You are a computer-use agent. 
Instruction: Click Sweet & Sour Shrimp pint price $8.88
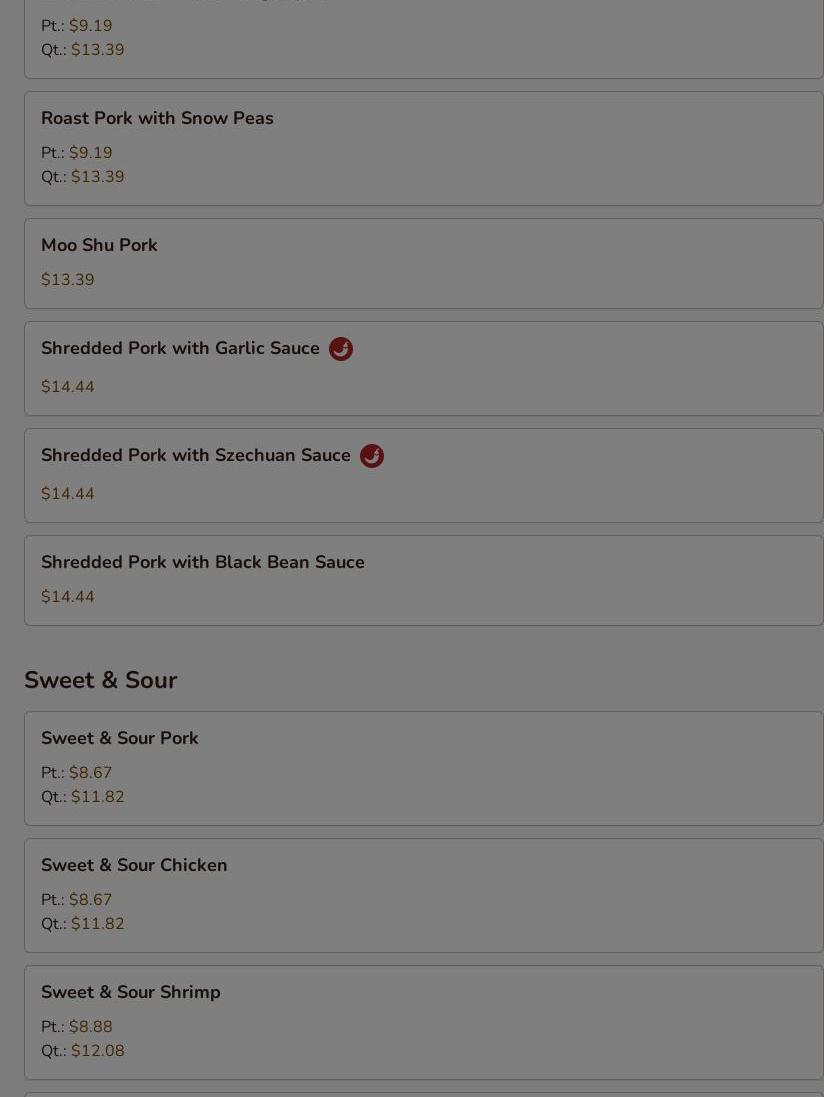[90, 1026]
